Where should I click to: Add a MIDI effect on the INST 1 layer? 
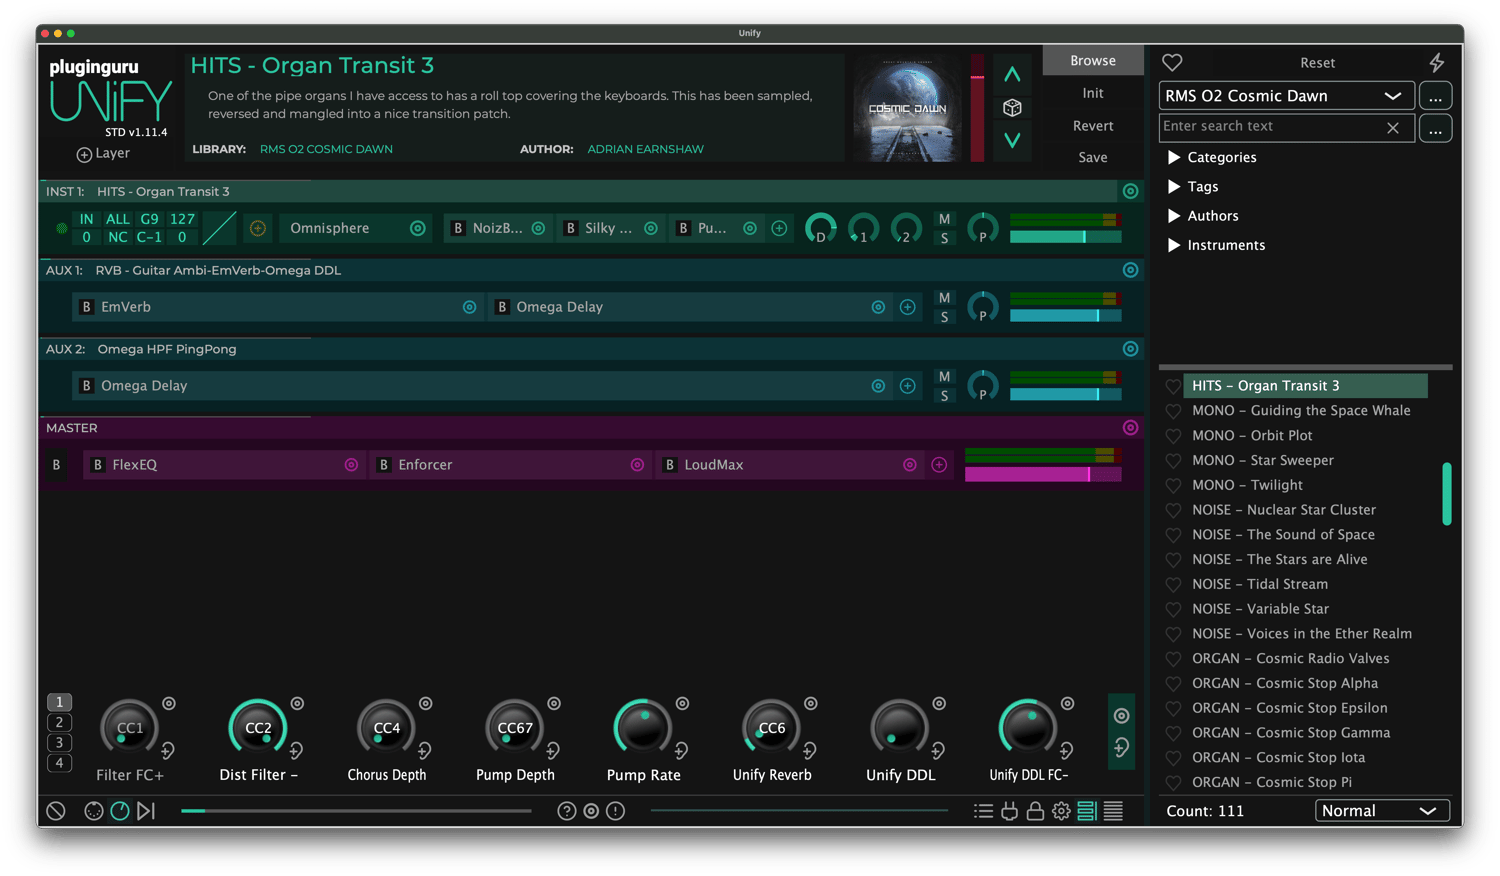(x=257, y=228)
